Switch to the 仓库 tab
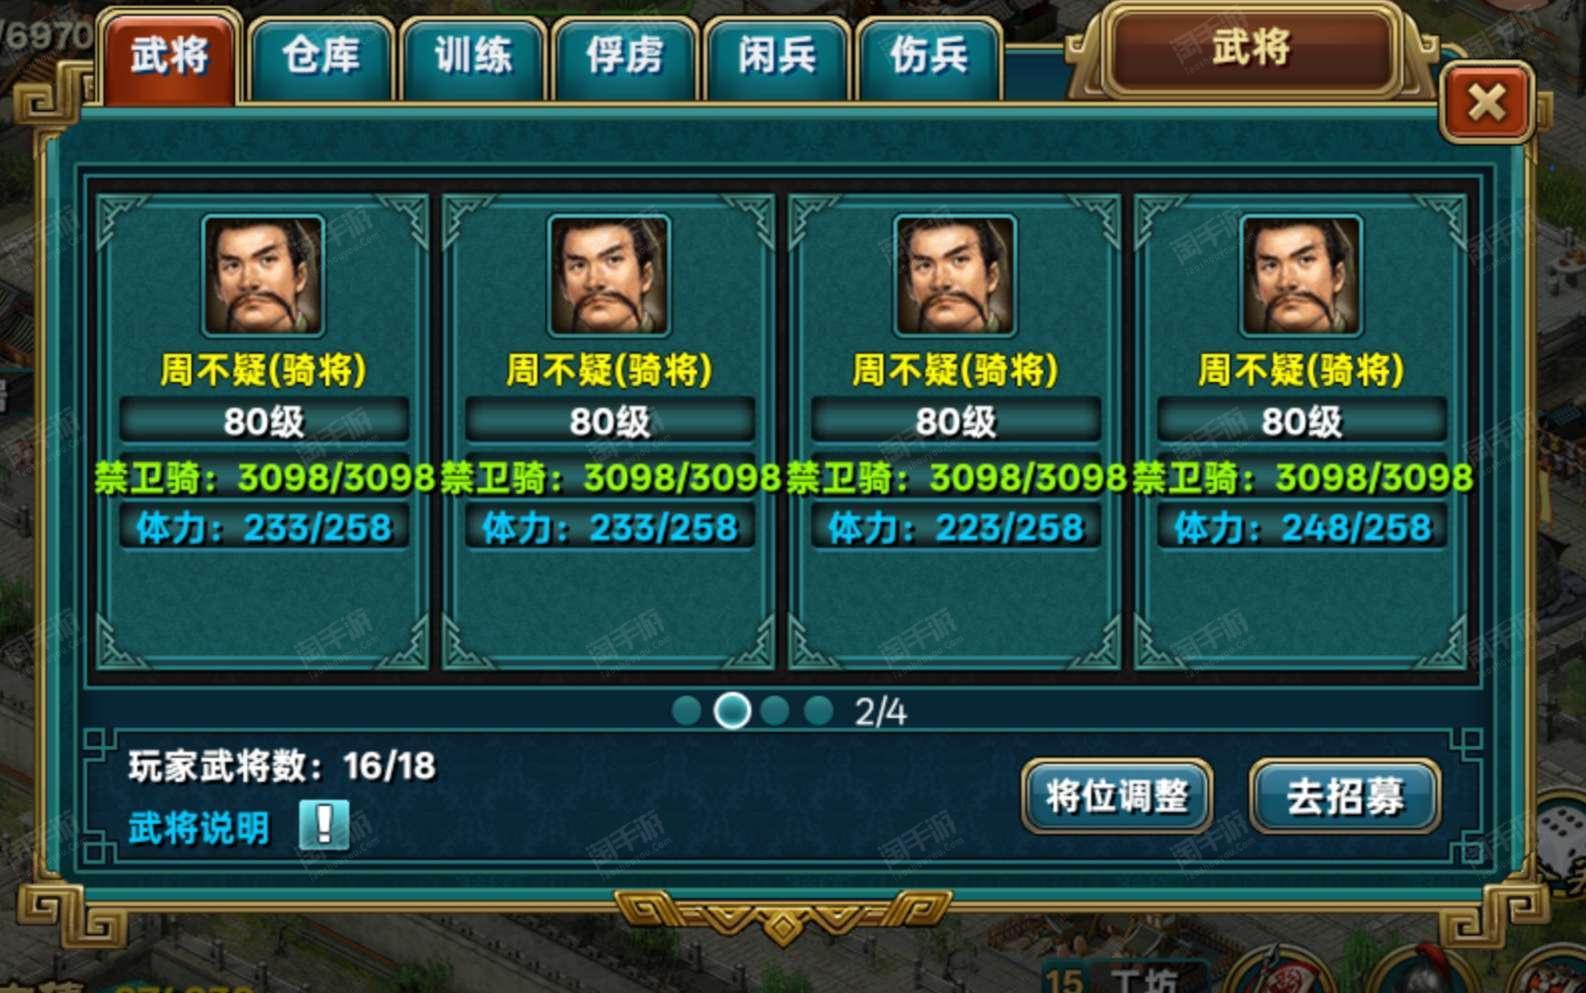Image resolution: width=1586 pixels, height=993 pixels. pos(321,57)
